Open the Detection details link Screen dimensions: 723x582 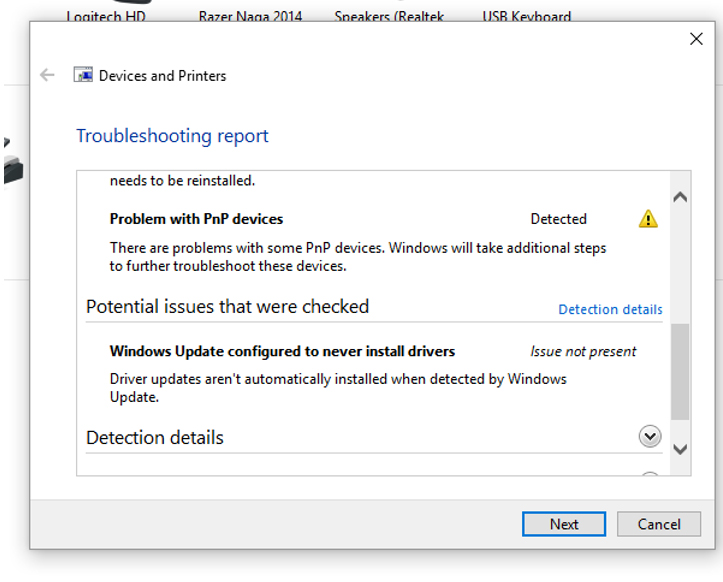coord(610,309)
